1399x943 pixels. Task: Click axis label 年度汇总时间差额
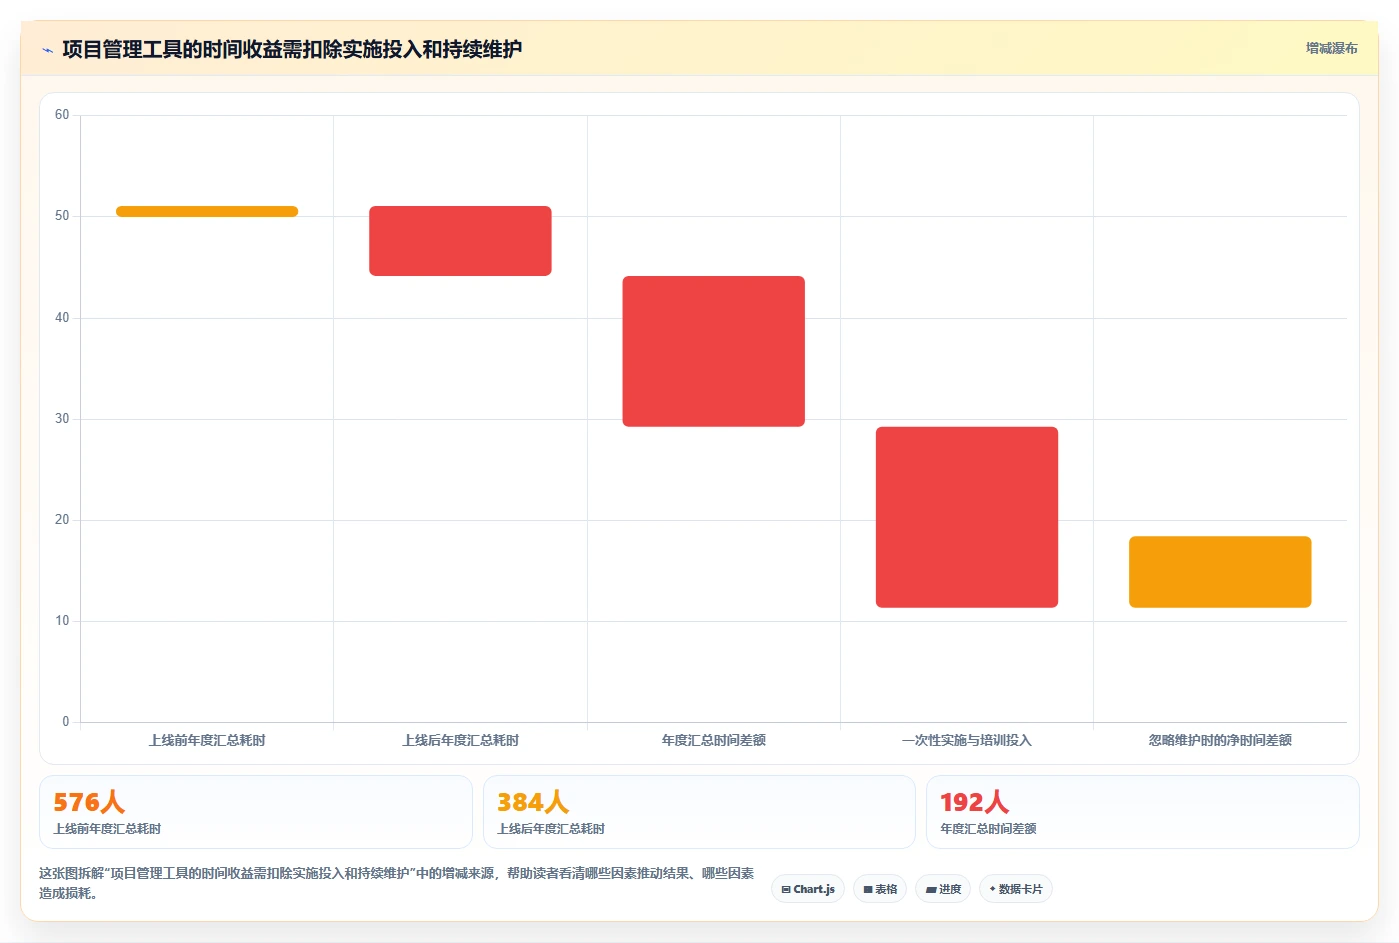[x=714, y=740]
